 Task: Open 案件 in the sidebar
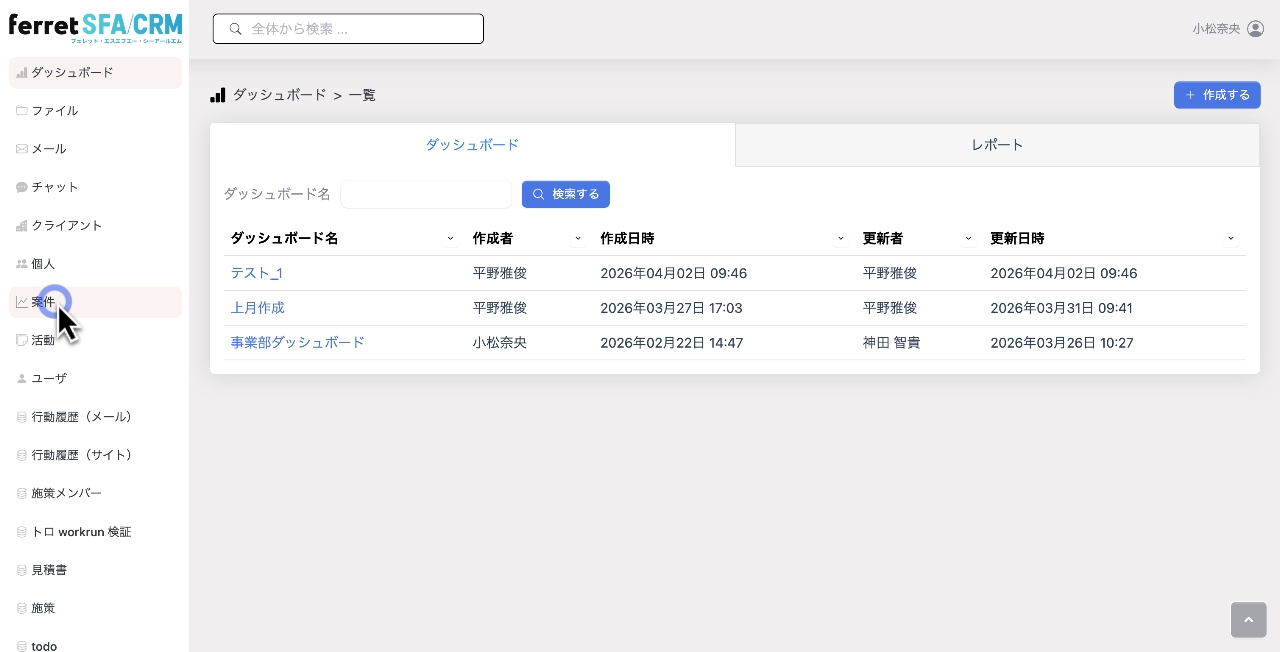pos(95,302)
